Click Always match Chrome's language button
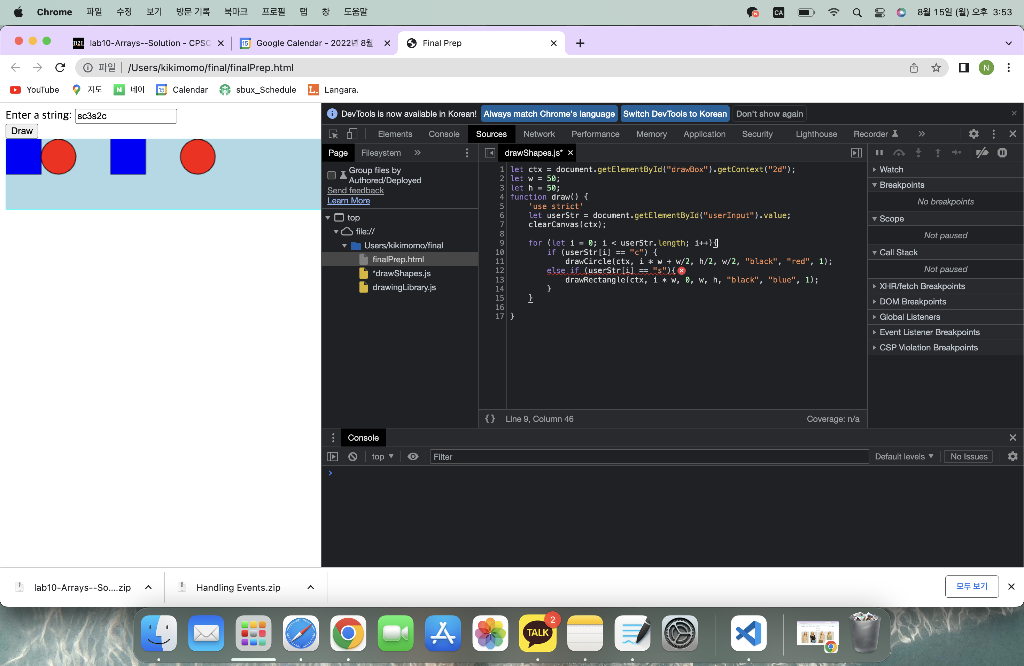Viewport: 1024px width, 666px height. pos(549,114)
